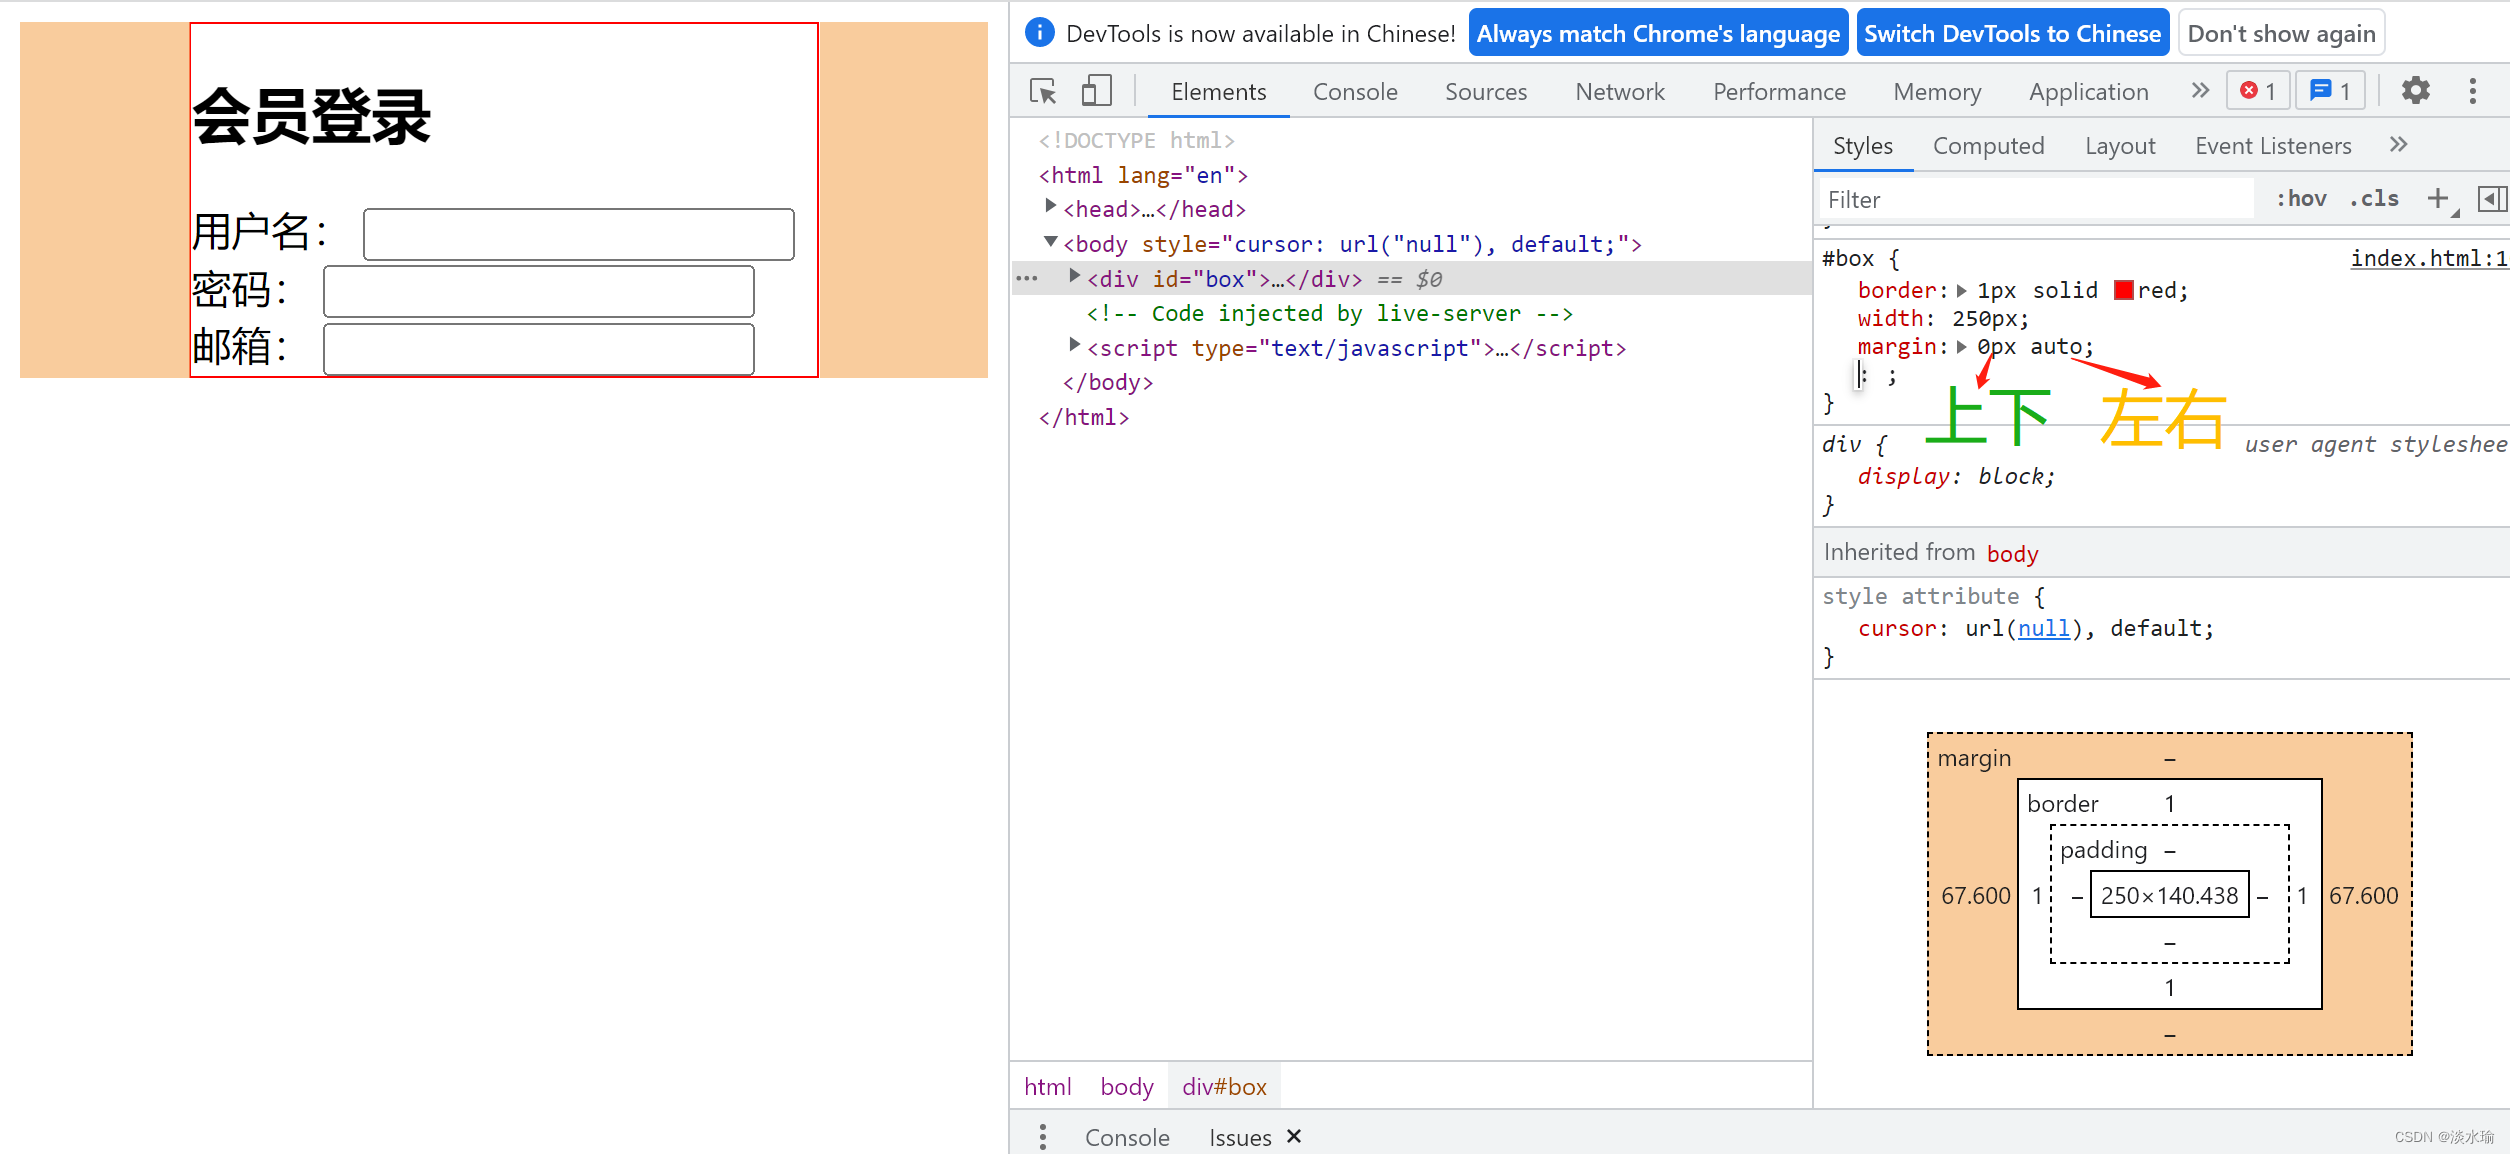Click the right margin value 67.600

pyautogui.click(x=2363, y=895)
